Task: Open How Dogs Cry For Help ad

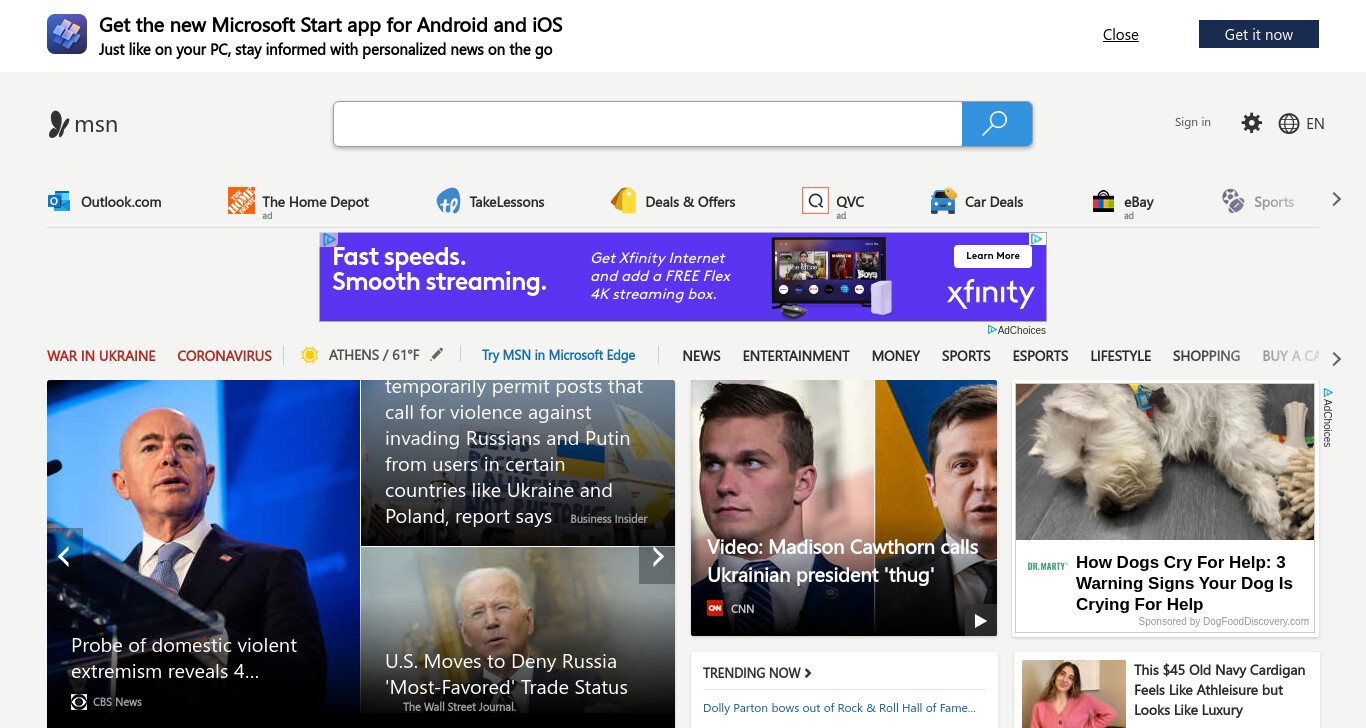Action: pos(1184,583)
